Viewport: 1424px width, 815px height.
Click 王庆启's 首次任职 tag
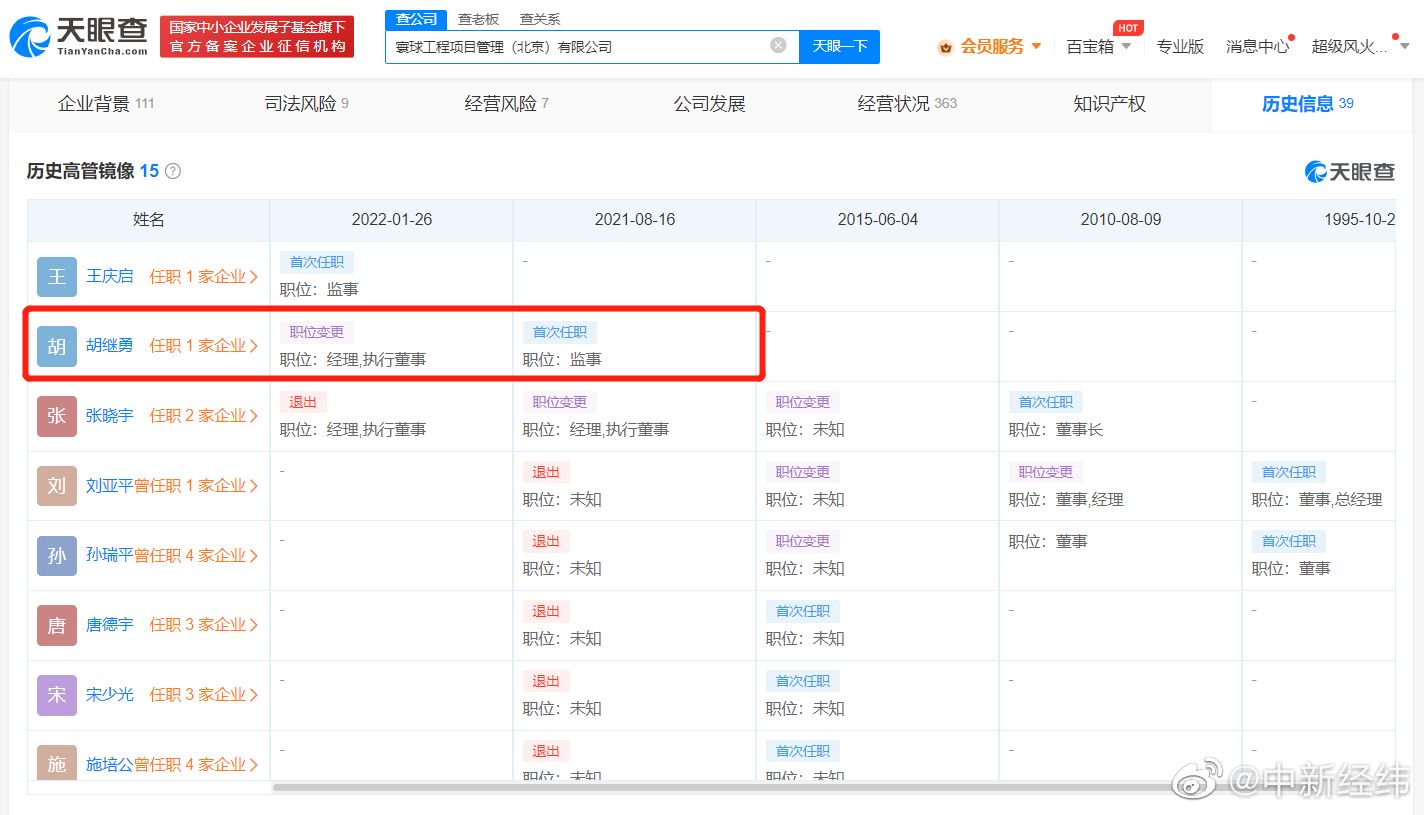317,262
